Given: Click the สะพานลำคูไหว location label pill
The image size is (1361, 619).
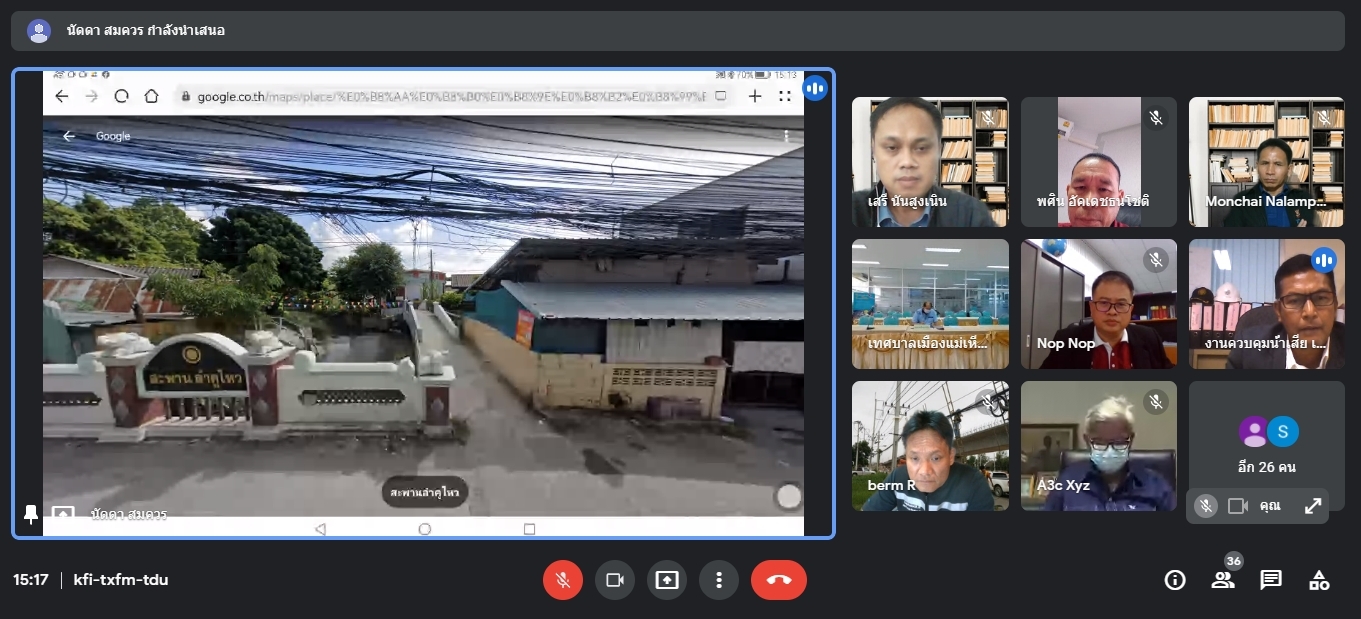Looking at the screenshot, I should click(425, 493).
